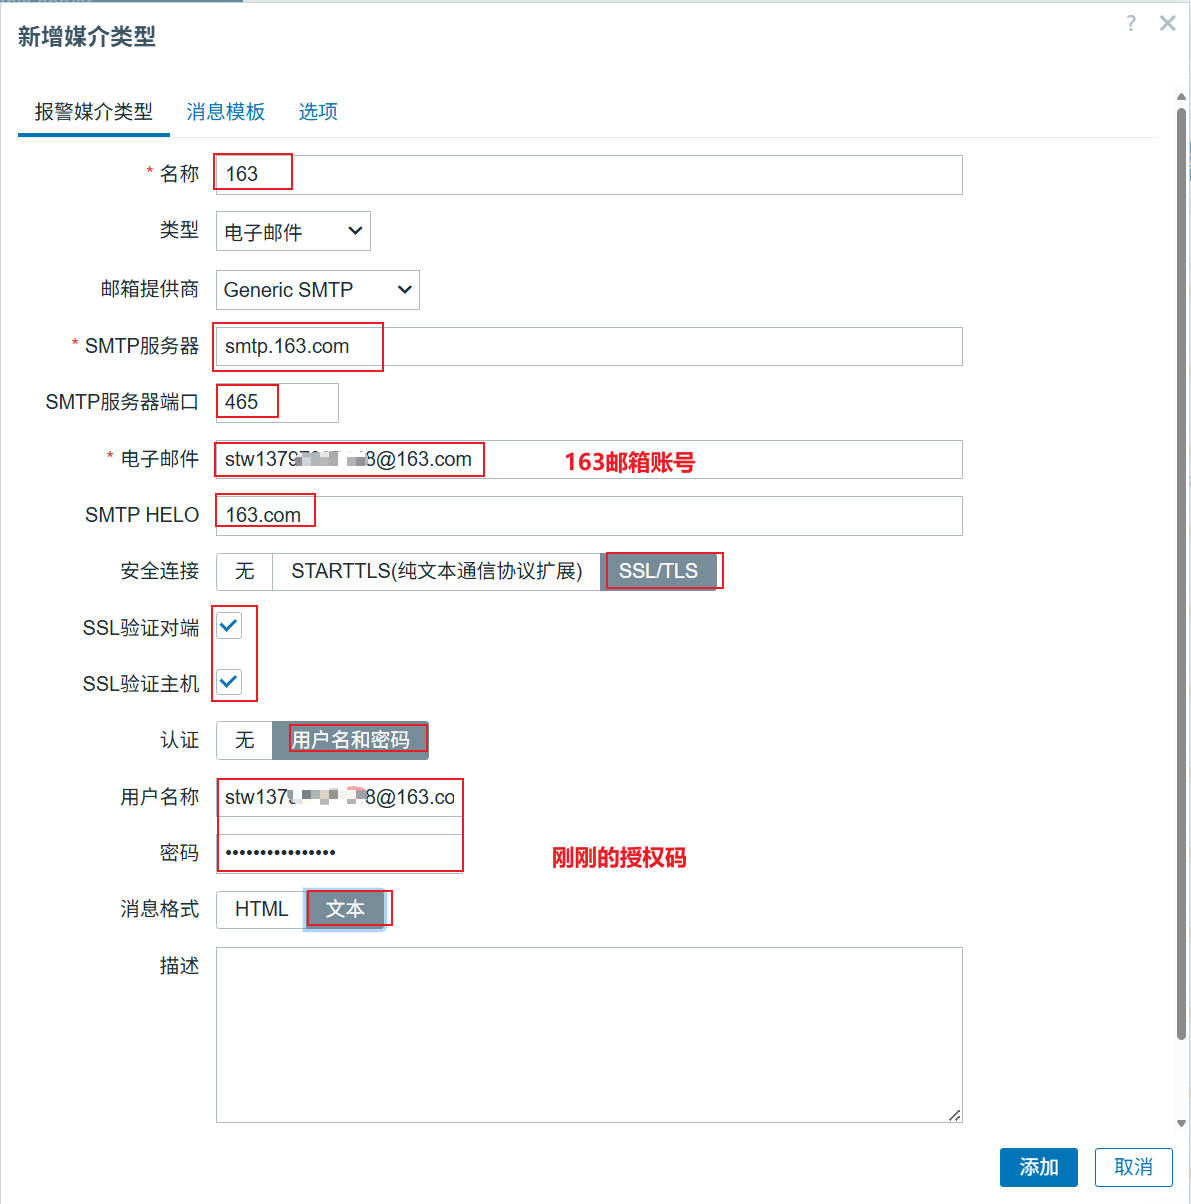
Task: Click the SMTP HELO input field
Action: 589,515
